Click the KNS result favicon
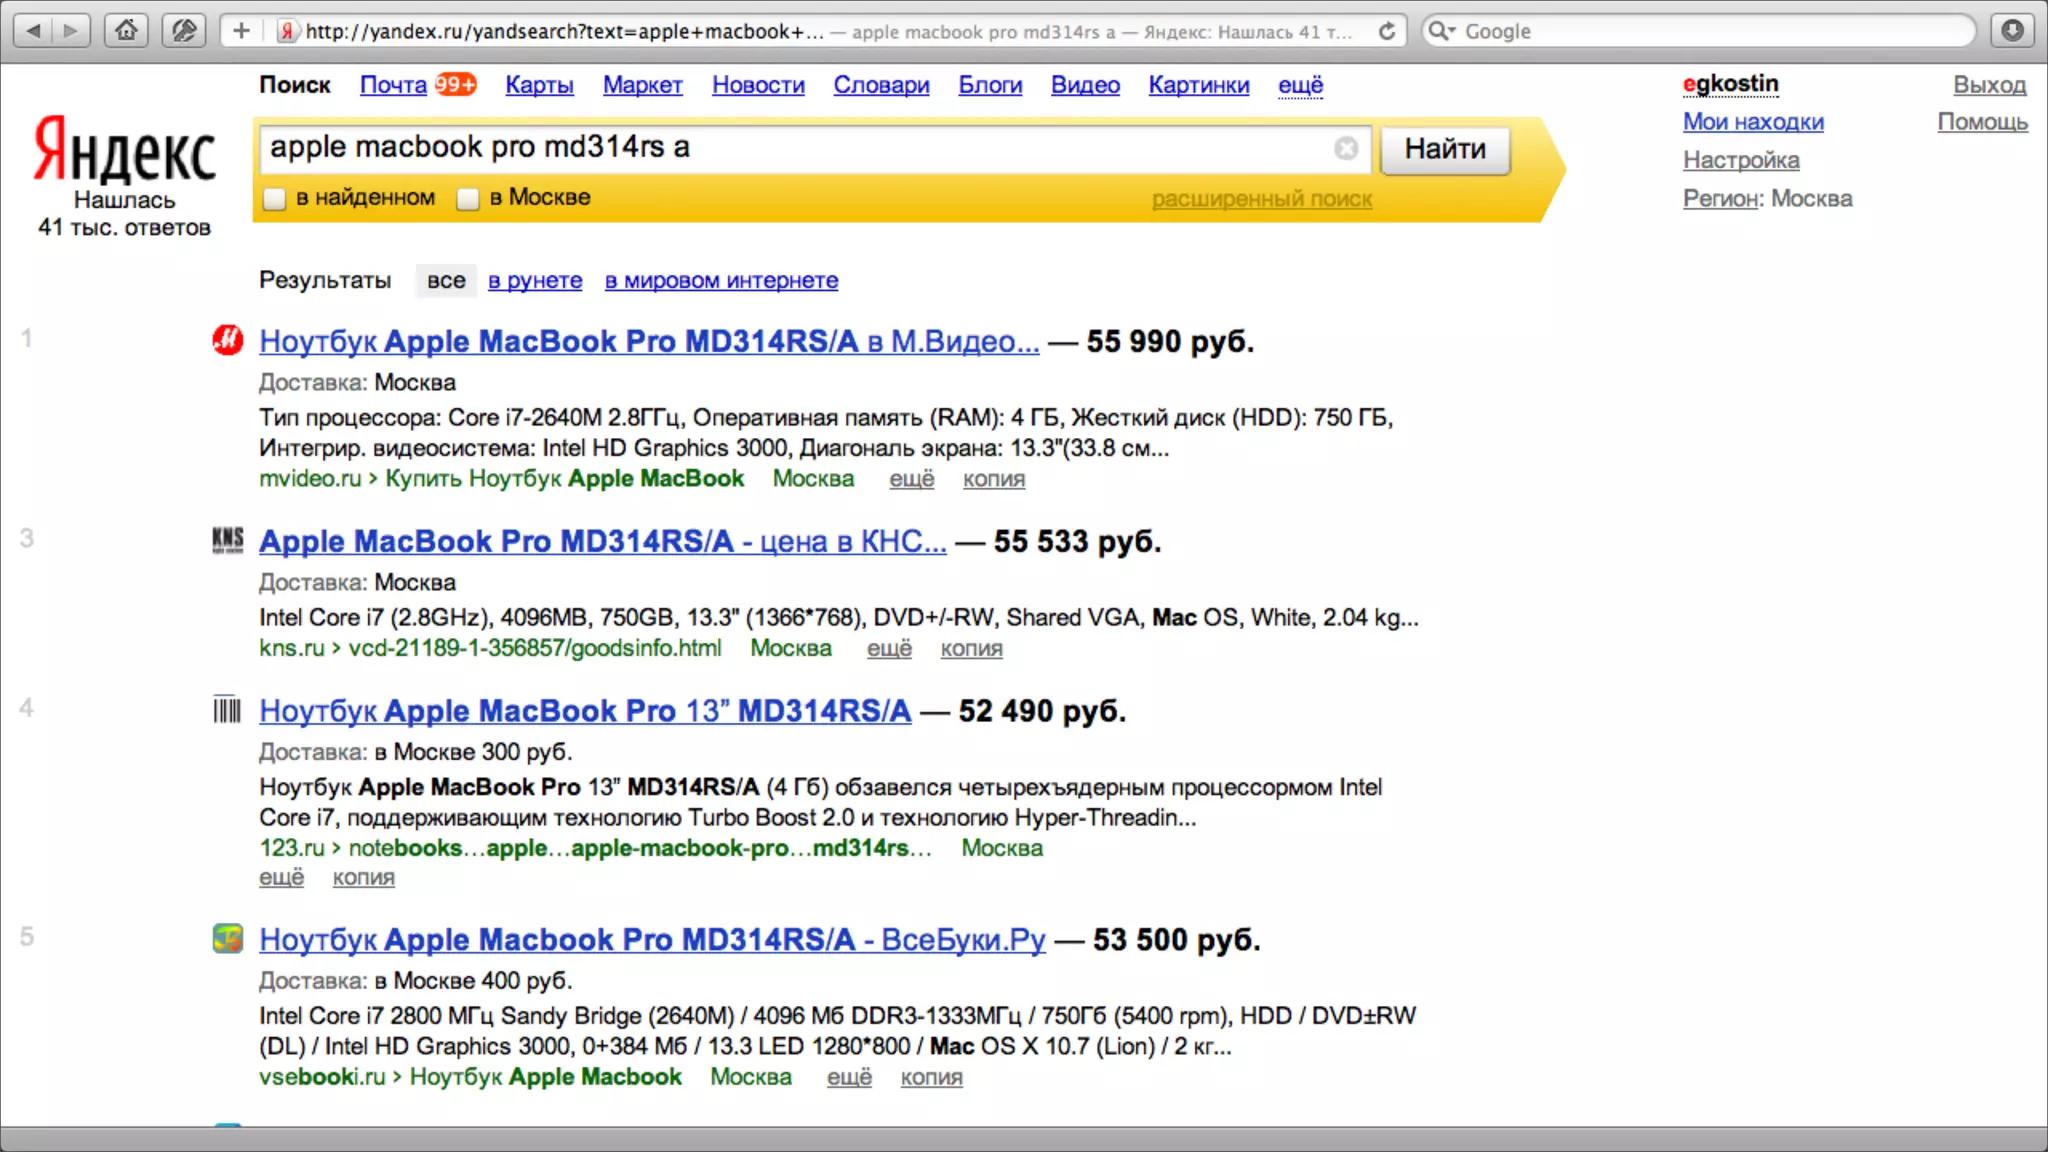Viewport: 2048px width, 1152px height. tap(228, 540)
